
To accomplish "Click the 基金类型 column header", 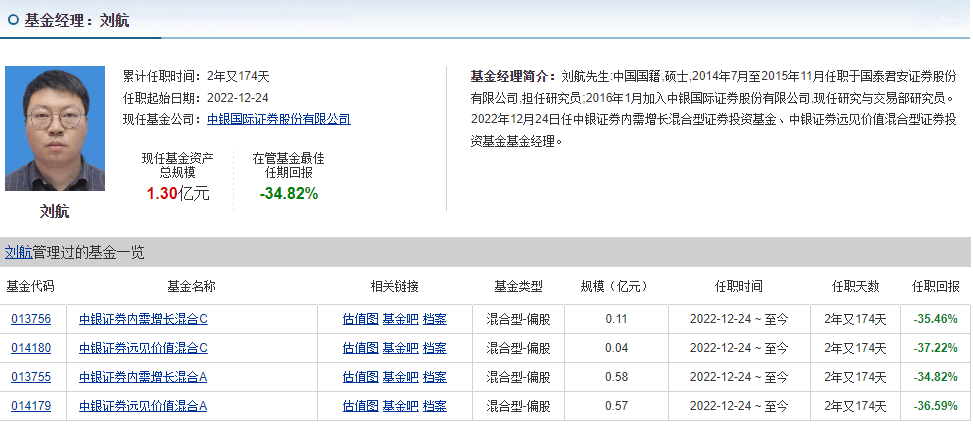I will point(518,286).
